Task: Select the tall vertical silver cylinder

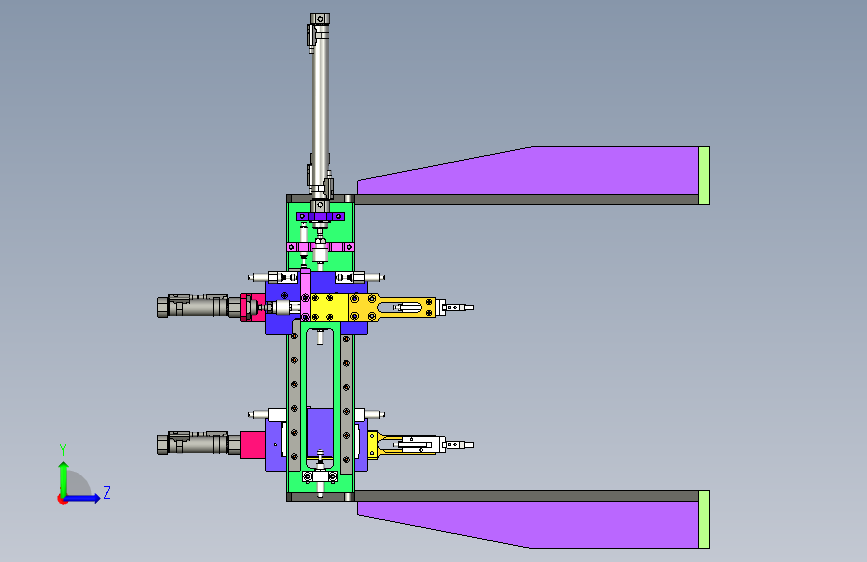Action: coord(320,111)
